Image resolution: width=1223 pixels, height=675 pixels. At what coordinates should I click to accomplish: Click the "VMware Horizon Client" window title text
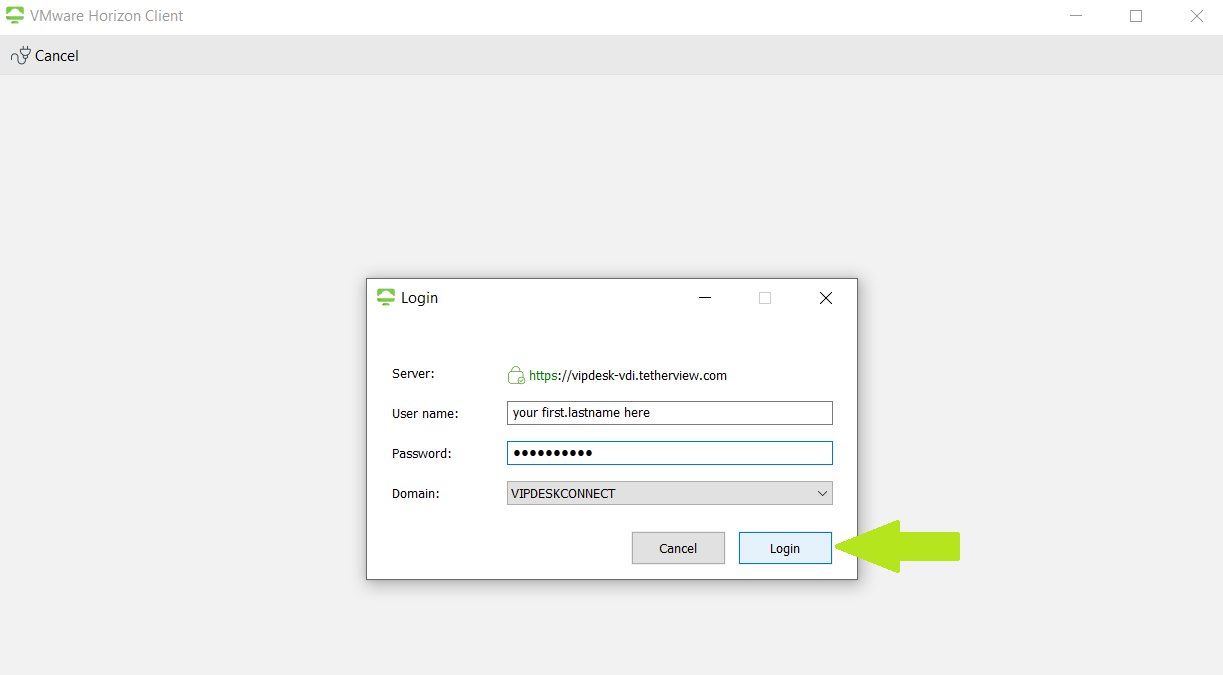point(107,16)
